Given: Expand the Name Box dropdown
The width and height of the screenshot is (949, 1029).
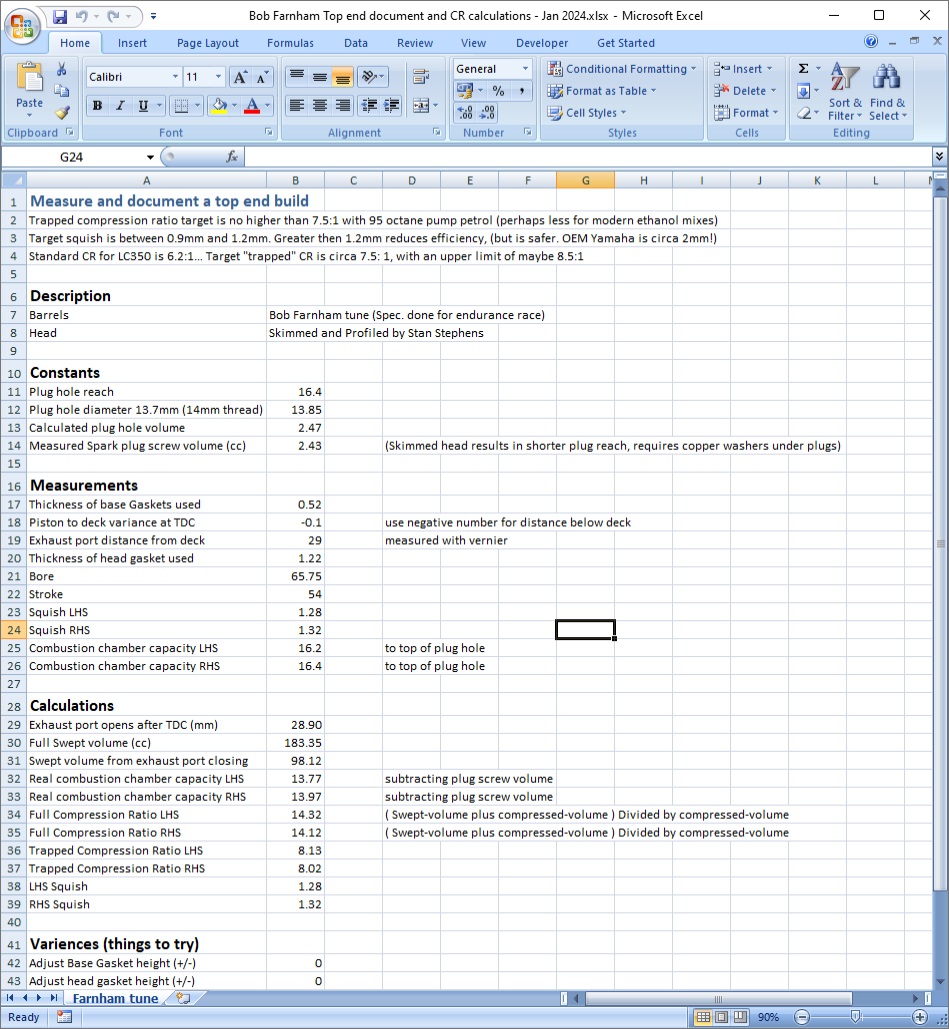Looking at the screenshot, I should coord(150,157).
